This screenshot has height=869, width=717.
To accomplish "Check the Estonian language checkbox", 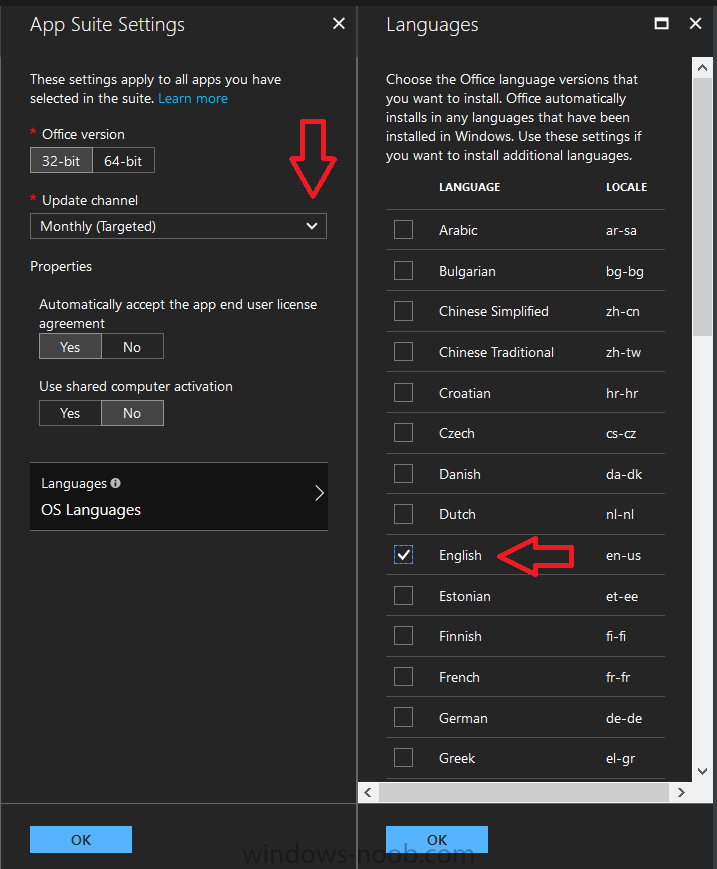I will tap(403, 595).
